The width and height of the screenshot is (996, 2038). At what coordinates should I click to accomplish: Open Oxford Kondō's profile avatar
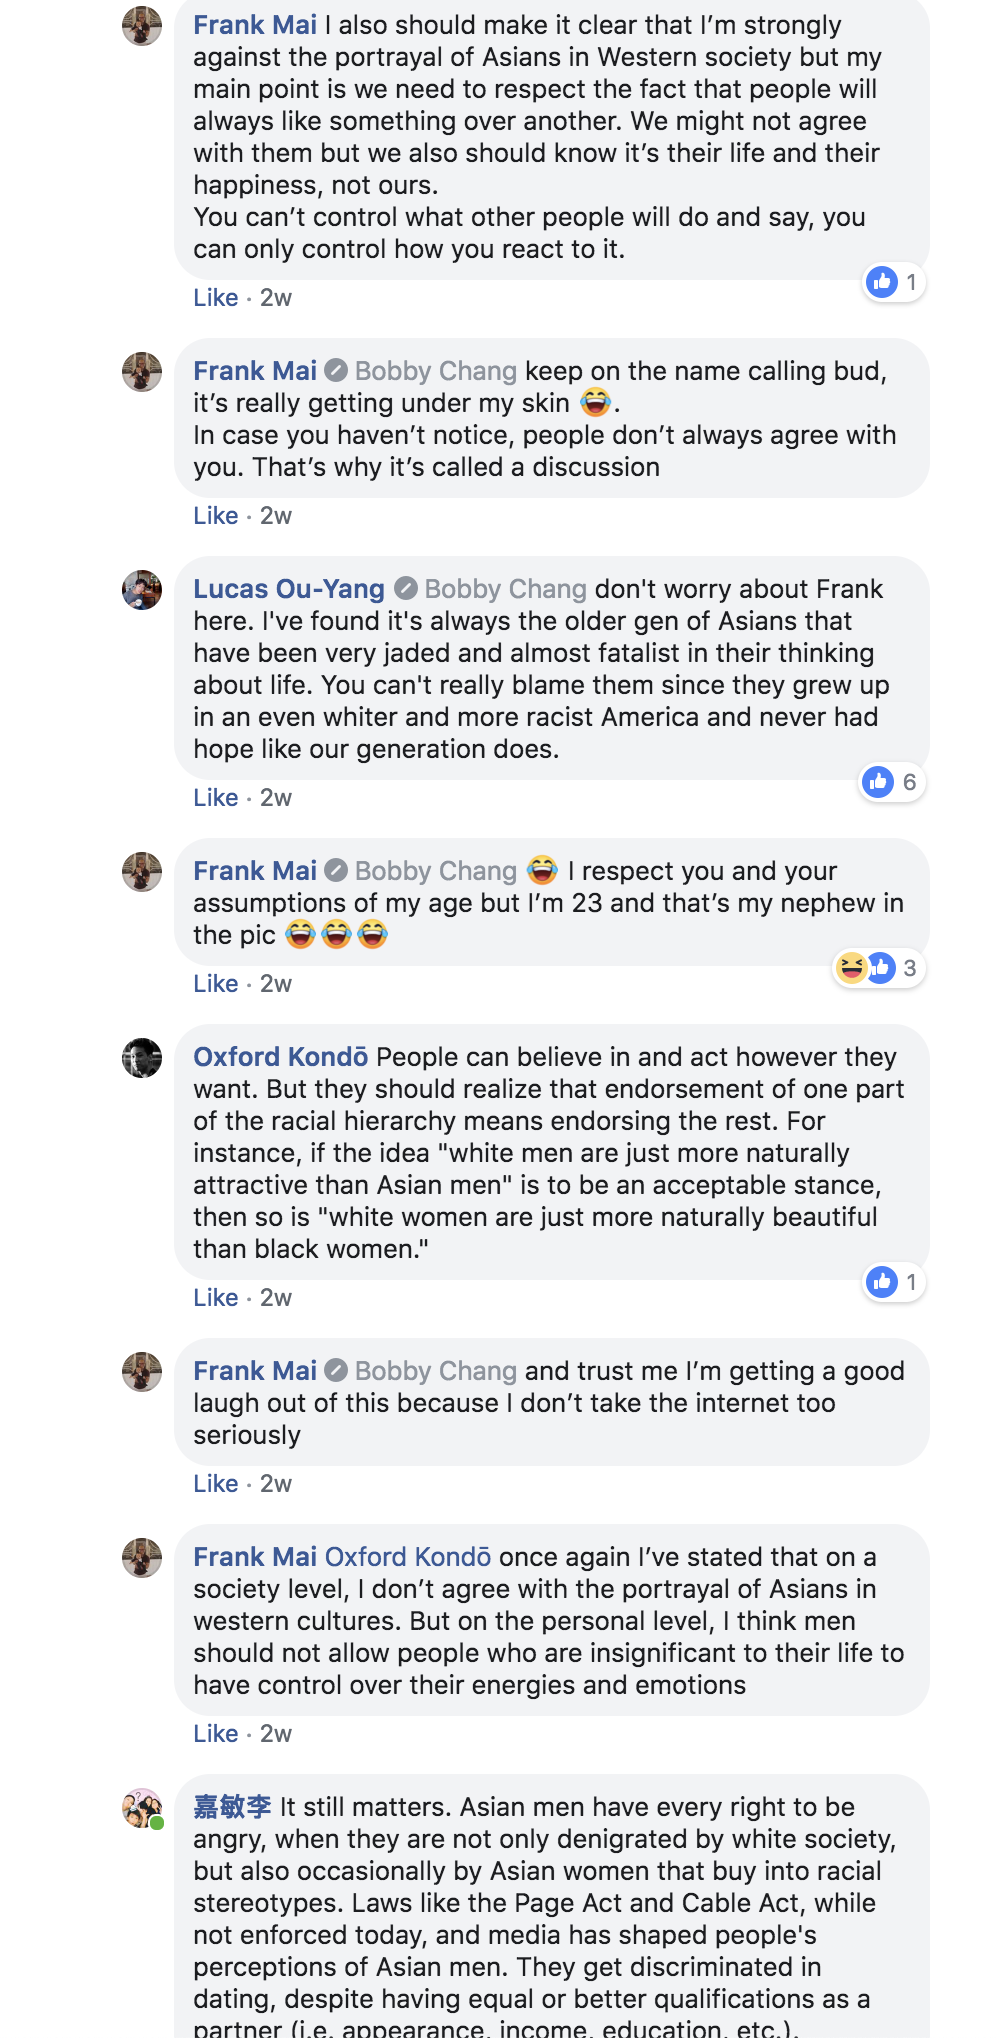[x=142, y=1058]
